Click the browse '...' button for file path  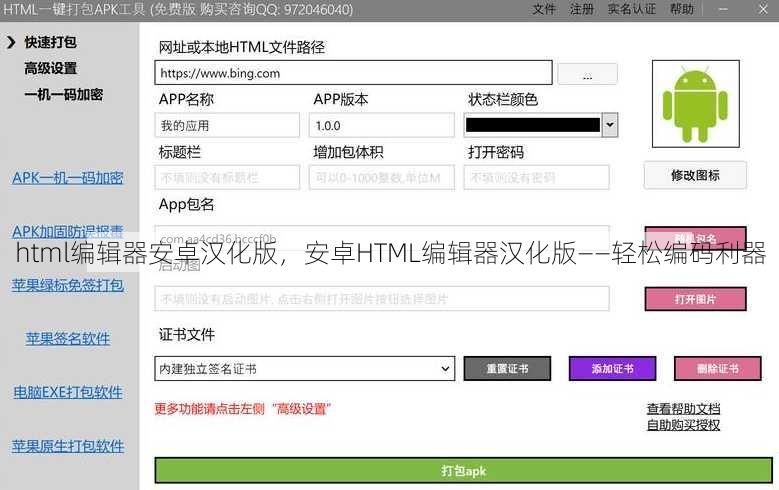pyautogui.click(x=587, y=74)
